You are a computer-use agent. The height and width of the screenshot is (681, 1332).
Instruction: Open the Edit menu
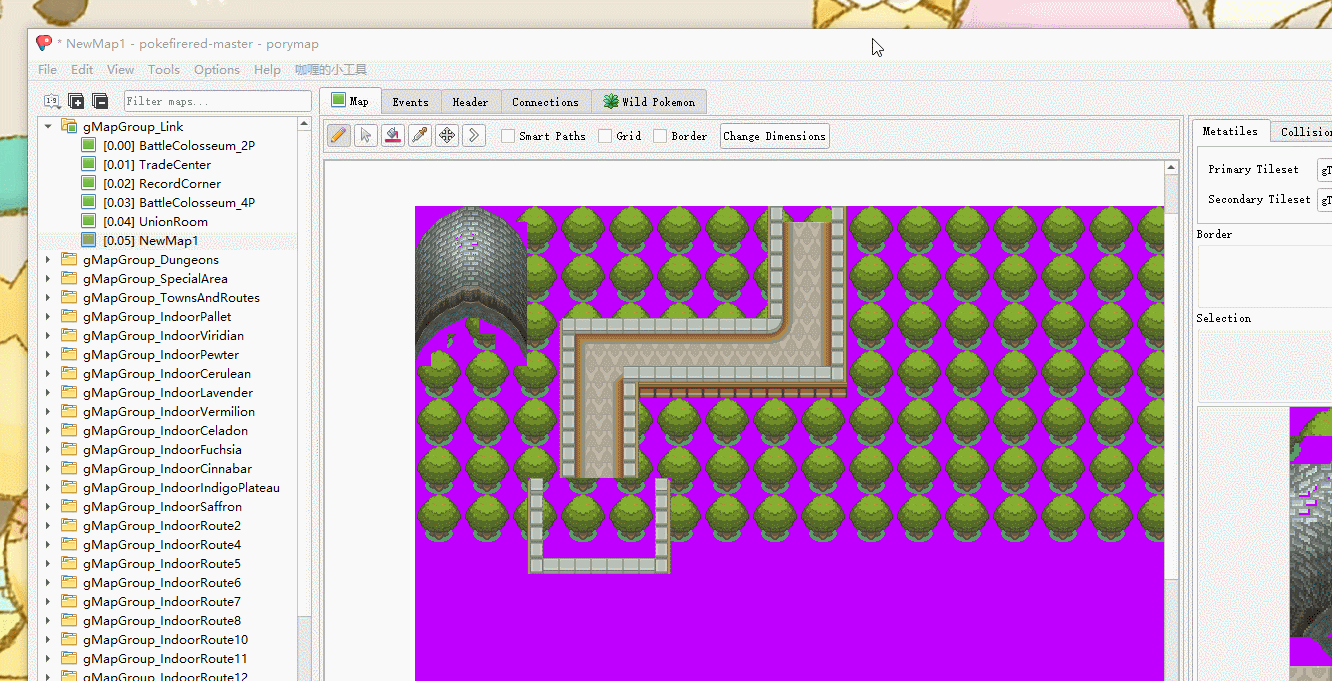pyautogui.click(x=82, y=70)
